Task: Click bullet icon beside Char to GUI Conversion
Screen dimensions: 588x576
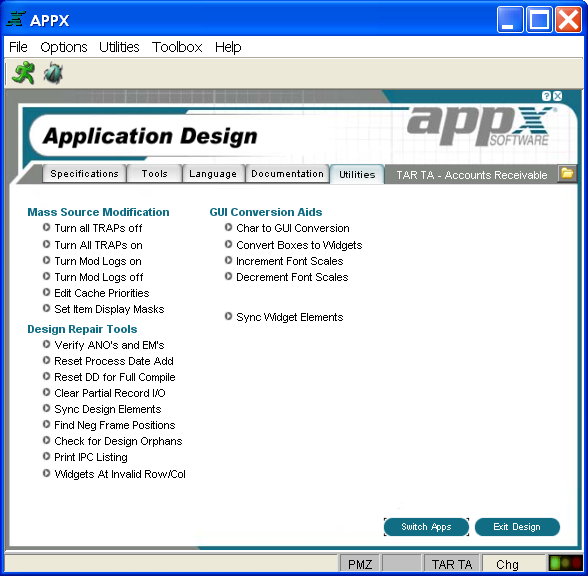Action: point(228,227)
